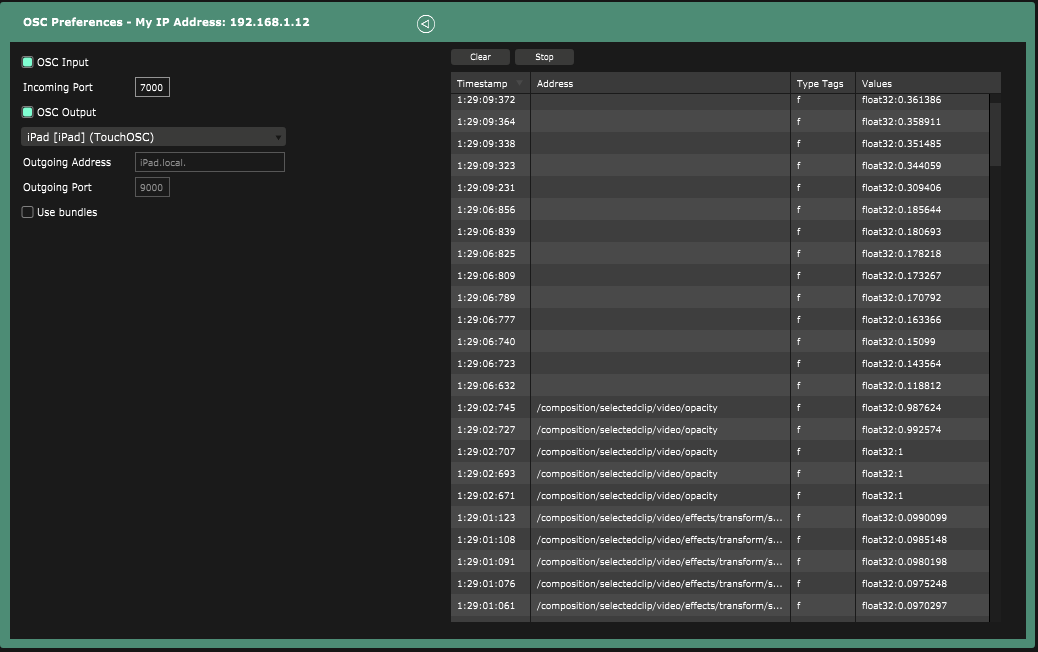This screenshot has width=1038, height=652.
Task: Toggle the OSC Output checkbox
Action: pyautogui.click(x=28, y=112)
